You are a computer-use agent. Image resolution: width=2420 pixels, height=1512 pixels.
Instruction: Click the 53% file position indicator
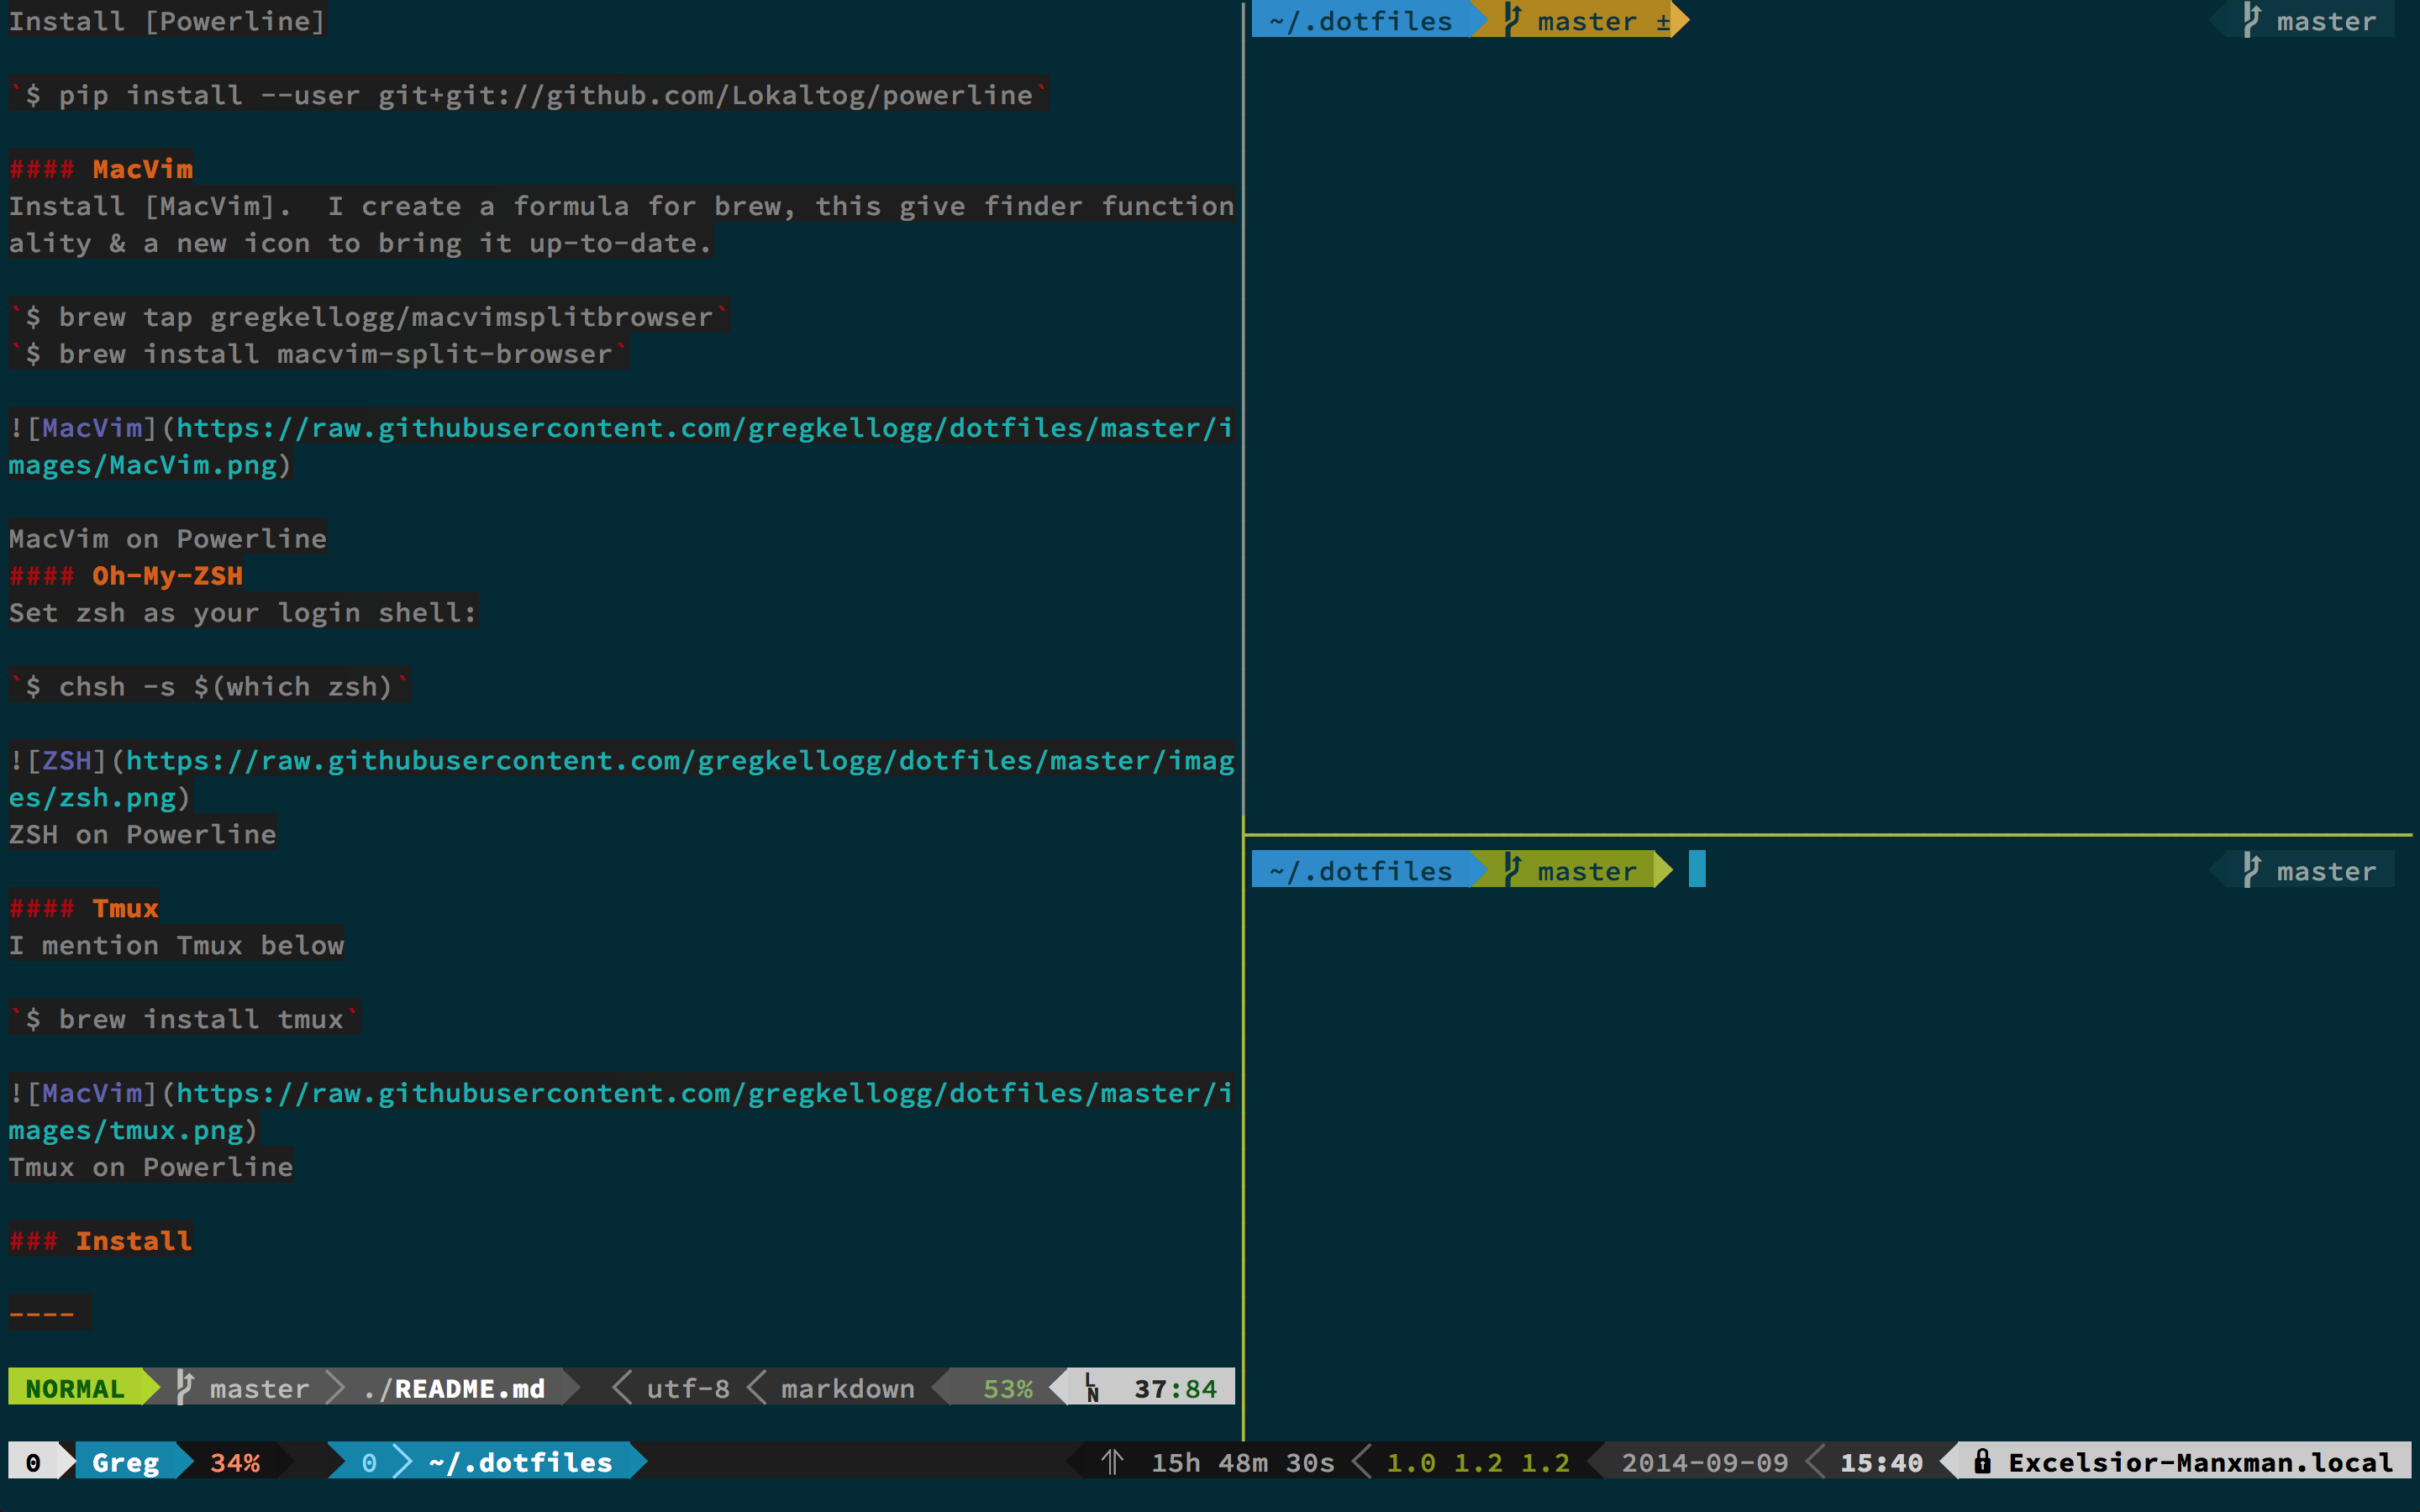coord(1007,1388)
